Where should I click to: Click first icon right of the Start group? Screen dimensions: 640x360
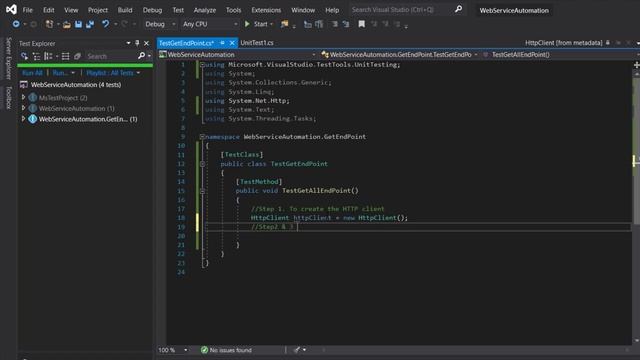pos(308,24)
